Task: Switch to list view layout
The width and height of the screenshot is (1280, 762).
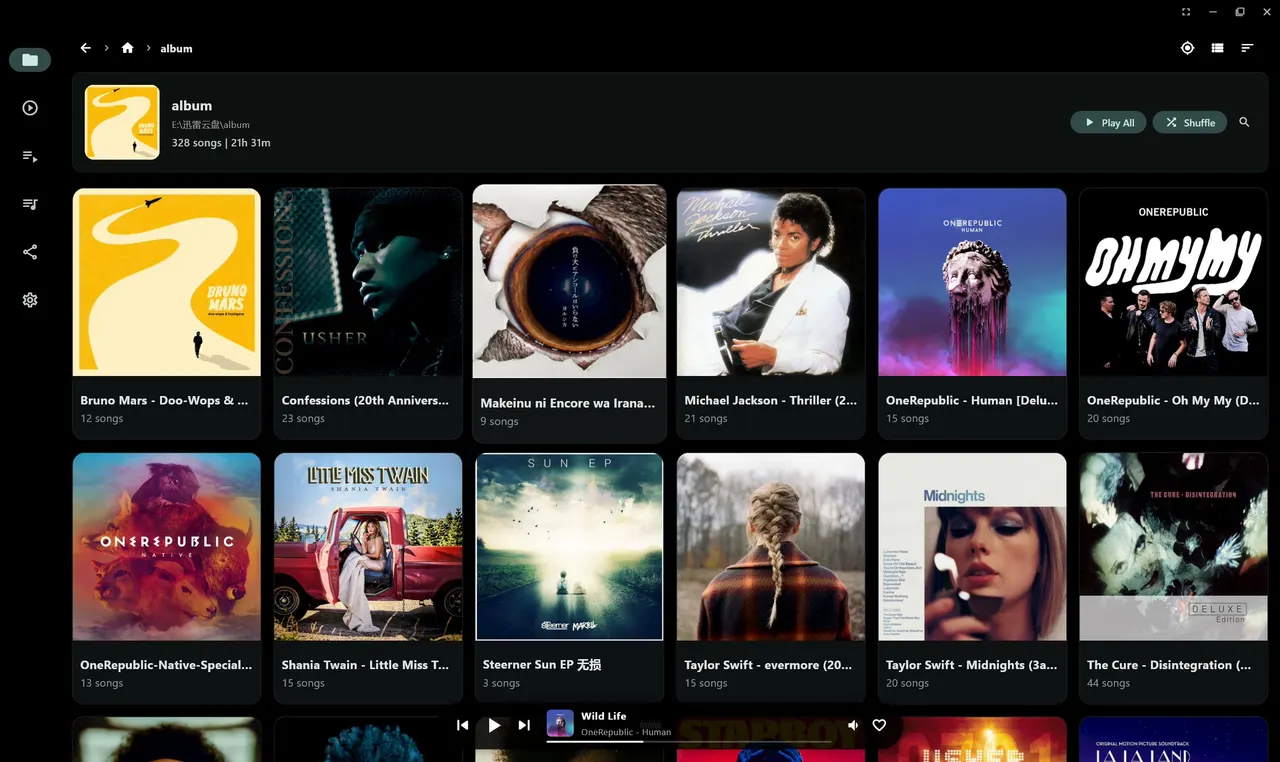Action: (1217, 48)
